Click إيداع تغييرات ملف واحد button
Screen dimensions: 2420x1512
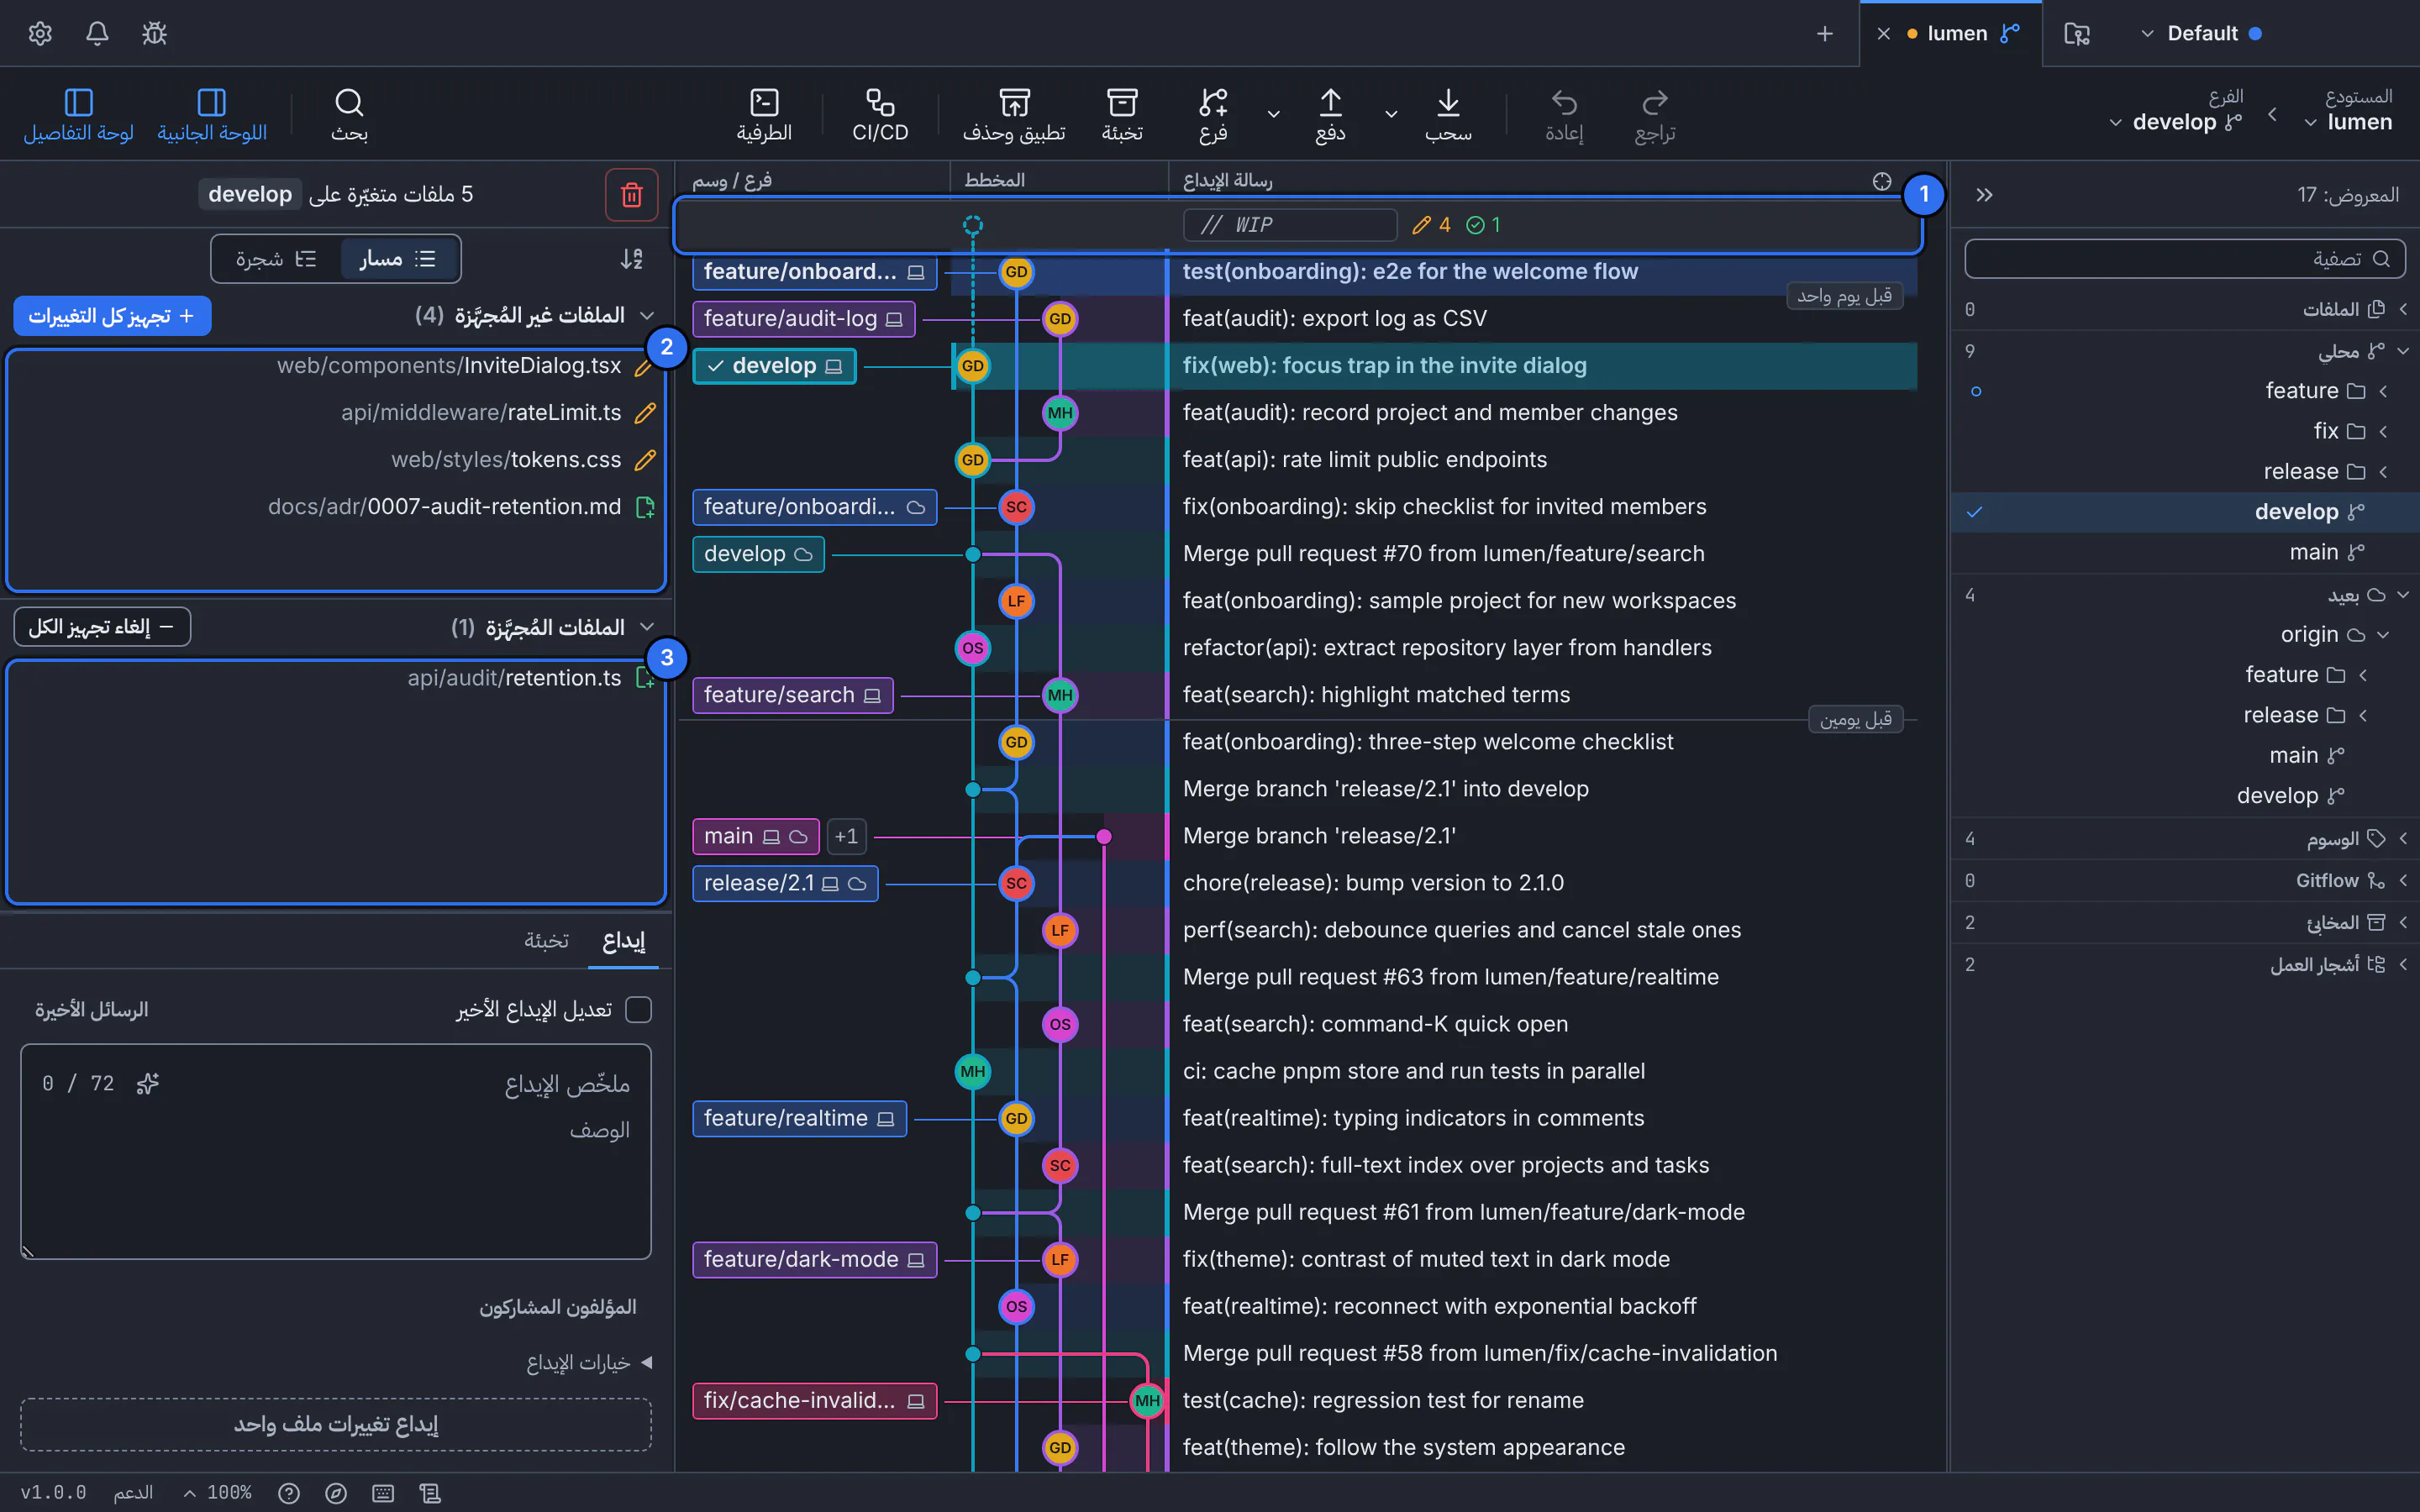(336, 1424)
